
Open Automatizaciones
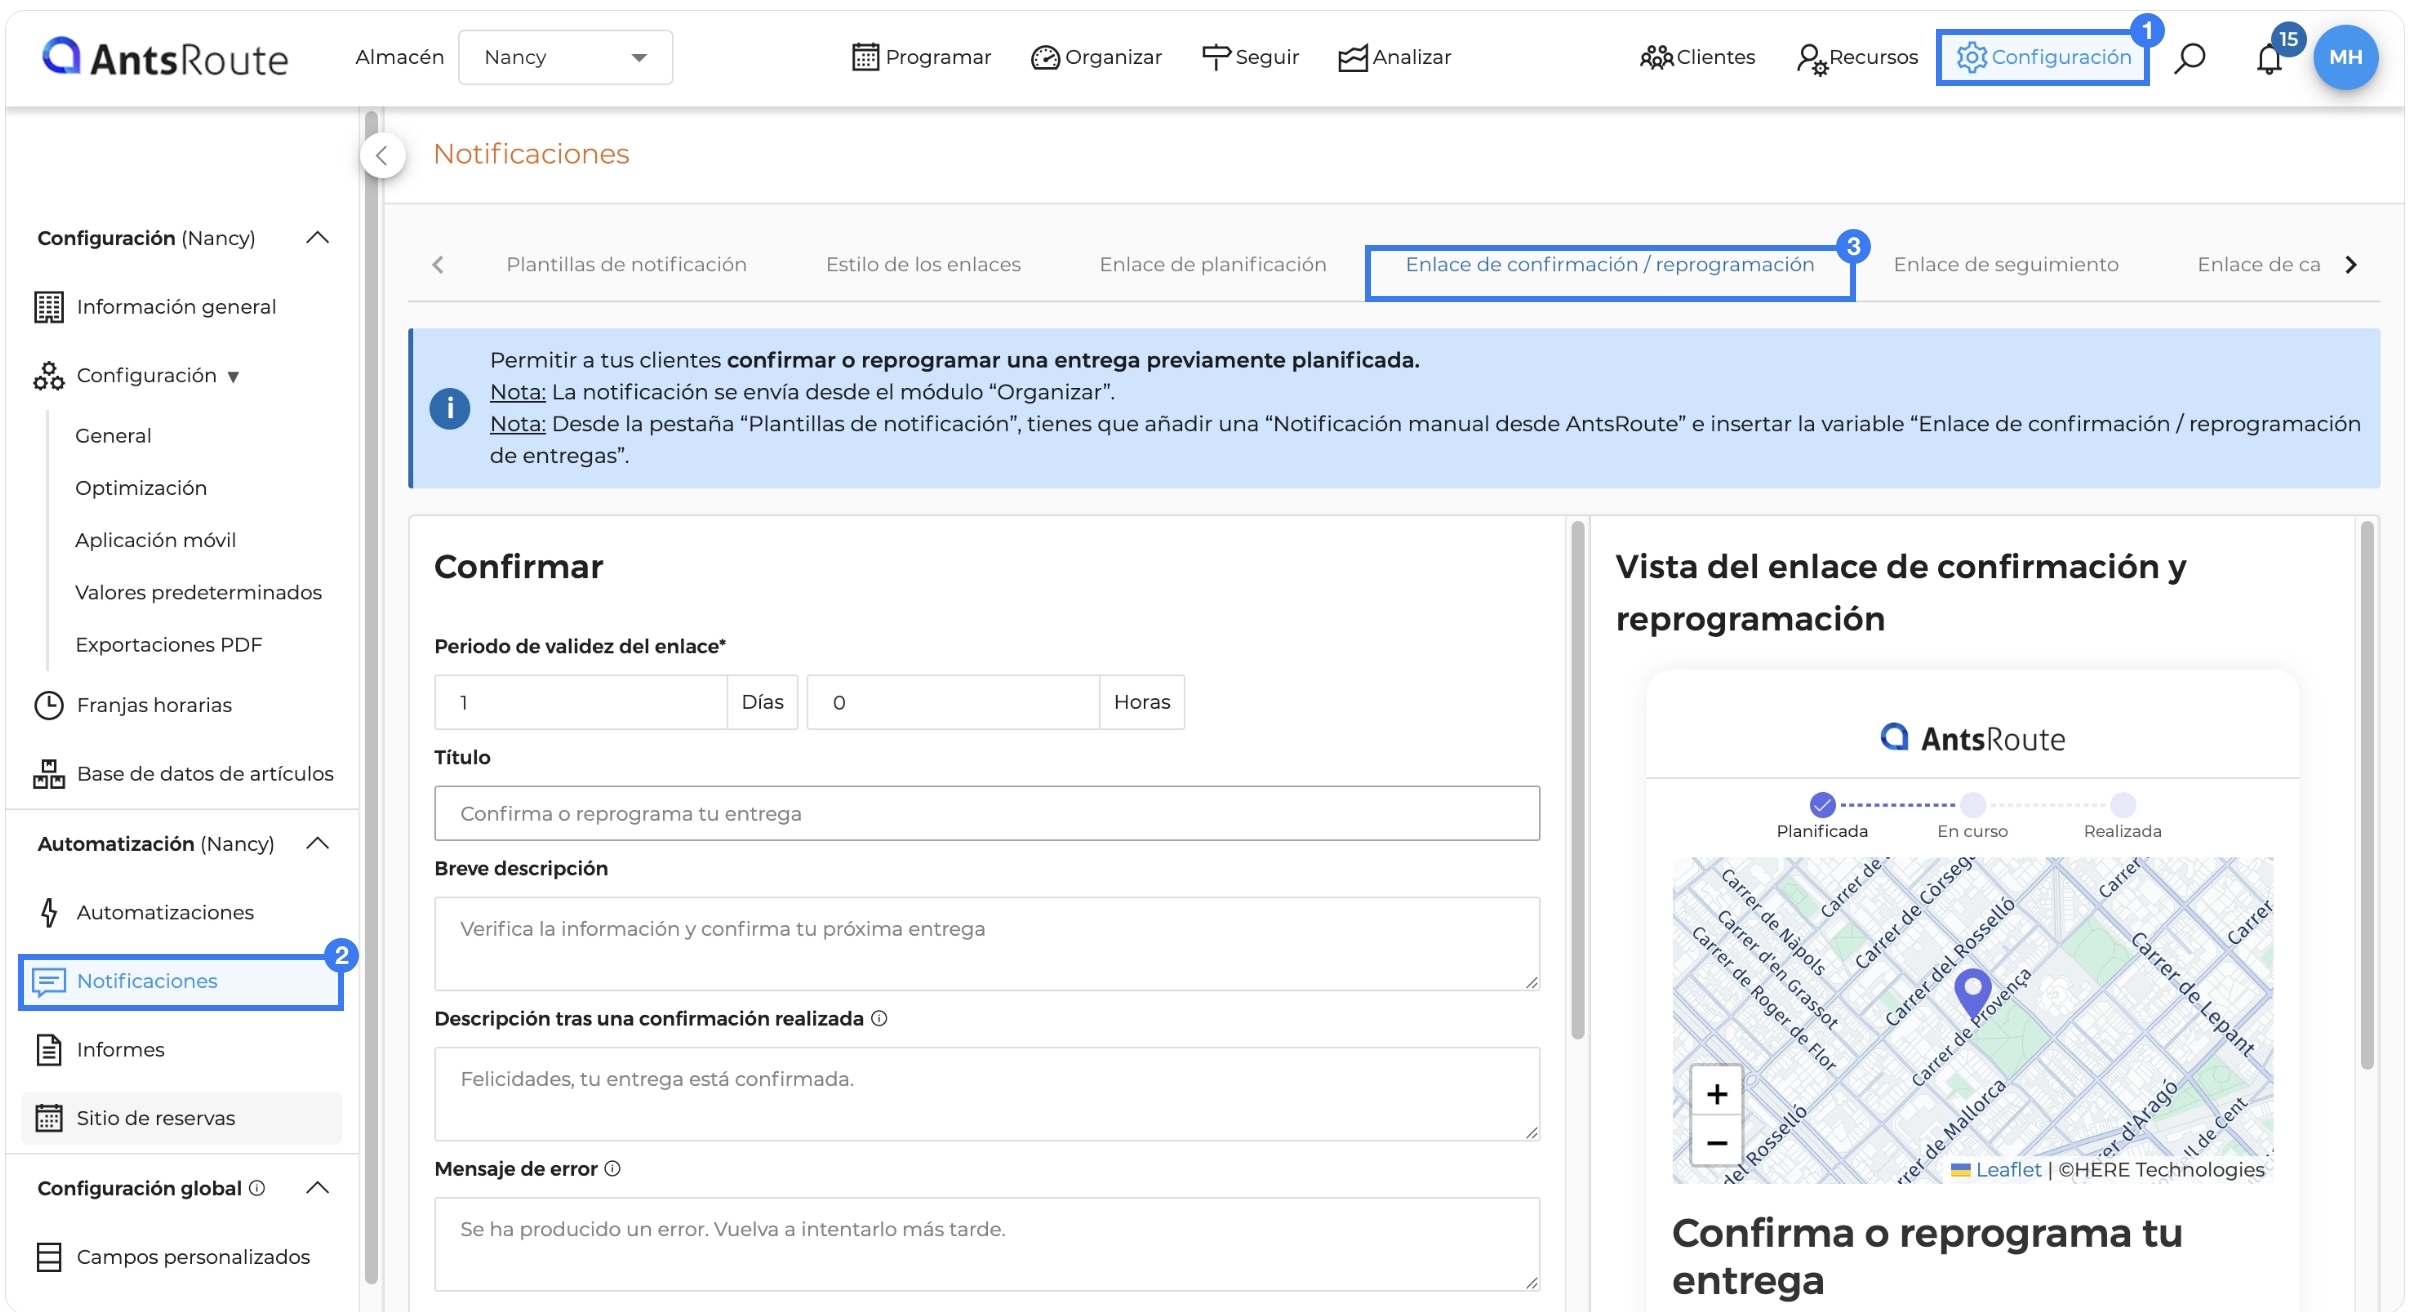165,912
